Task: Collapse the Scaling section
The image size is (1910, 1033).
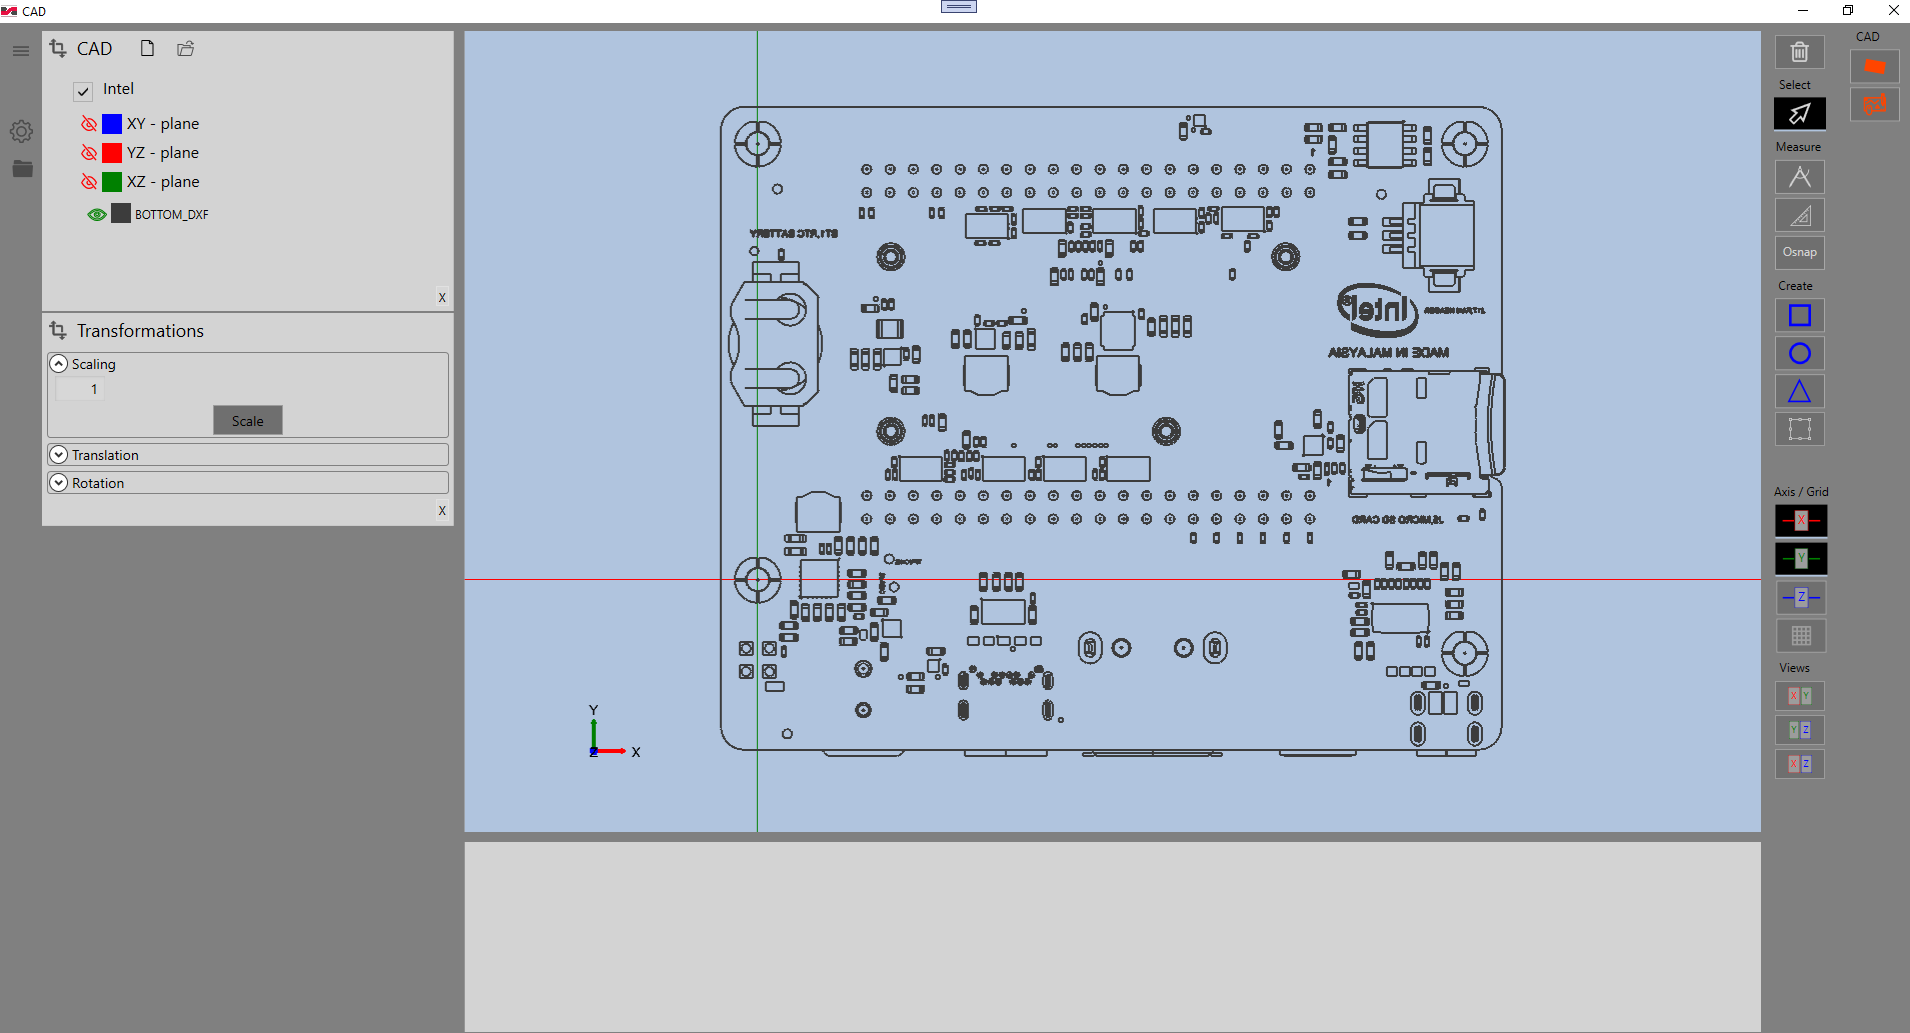Action: coord(59,364)
